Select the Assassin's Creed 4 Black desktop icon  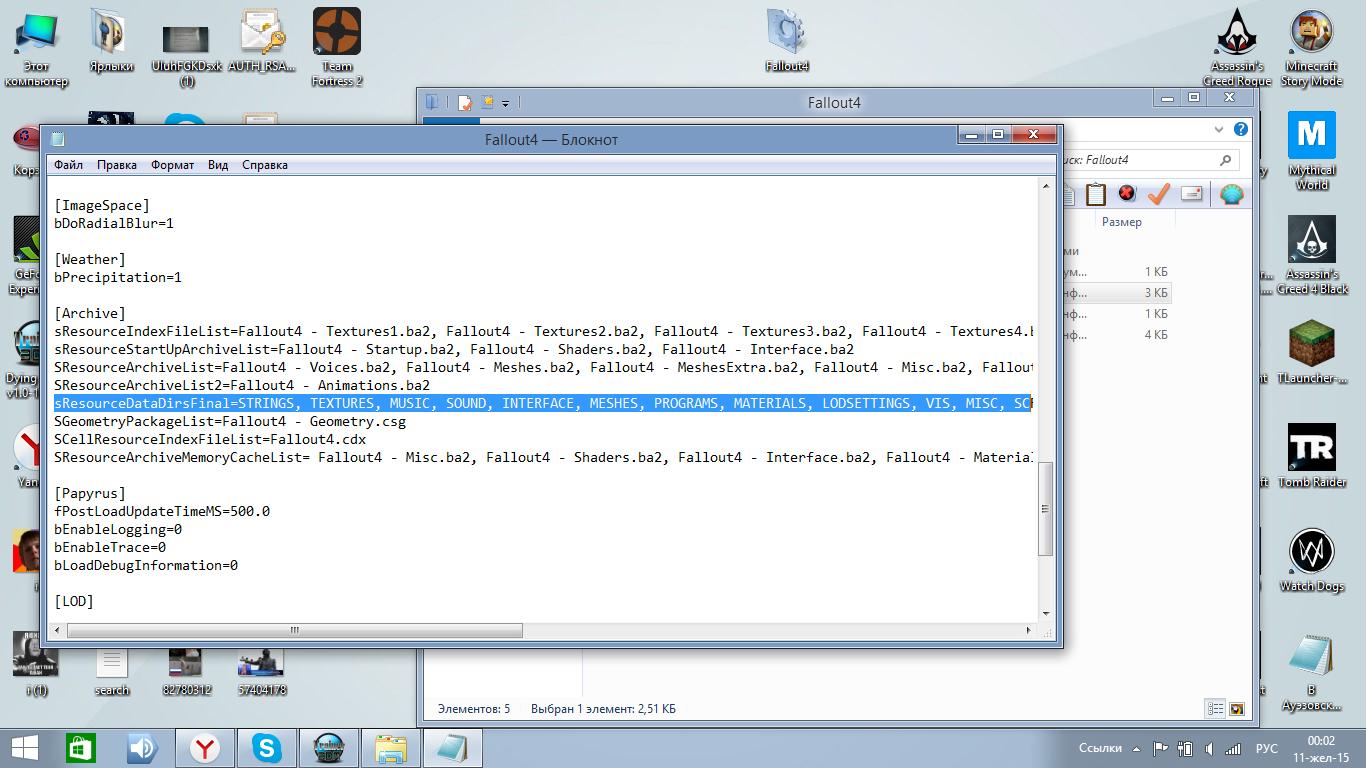[1311, 255]
